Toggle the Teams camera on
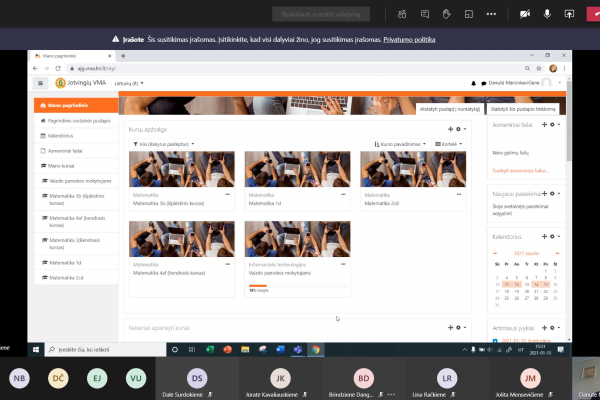 pos(525,14)
